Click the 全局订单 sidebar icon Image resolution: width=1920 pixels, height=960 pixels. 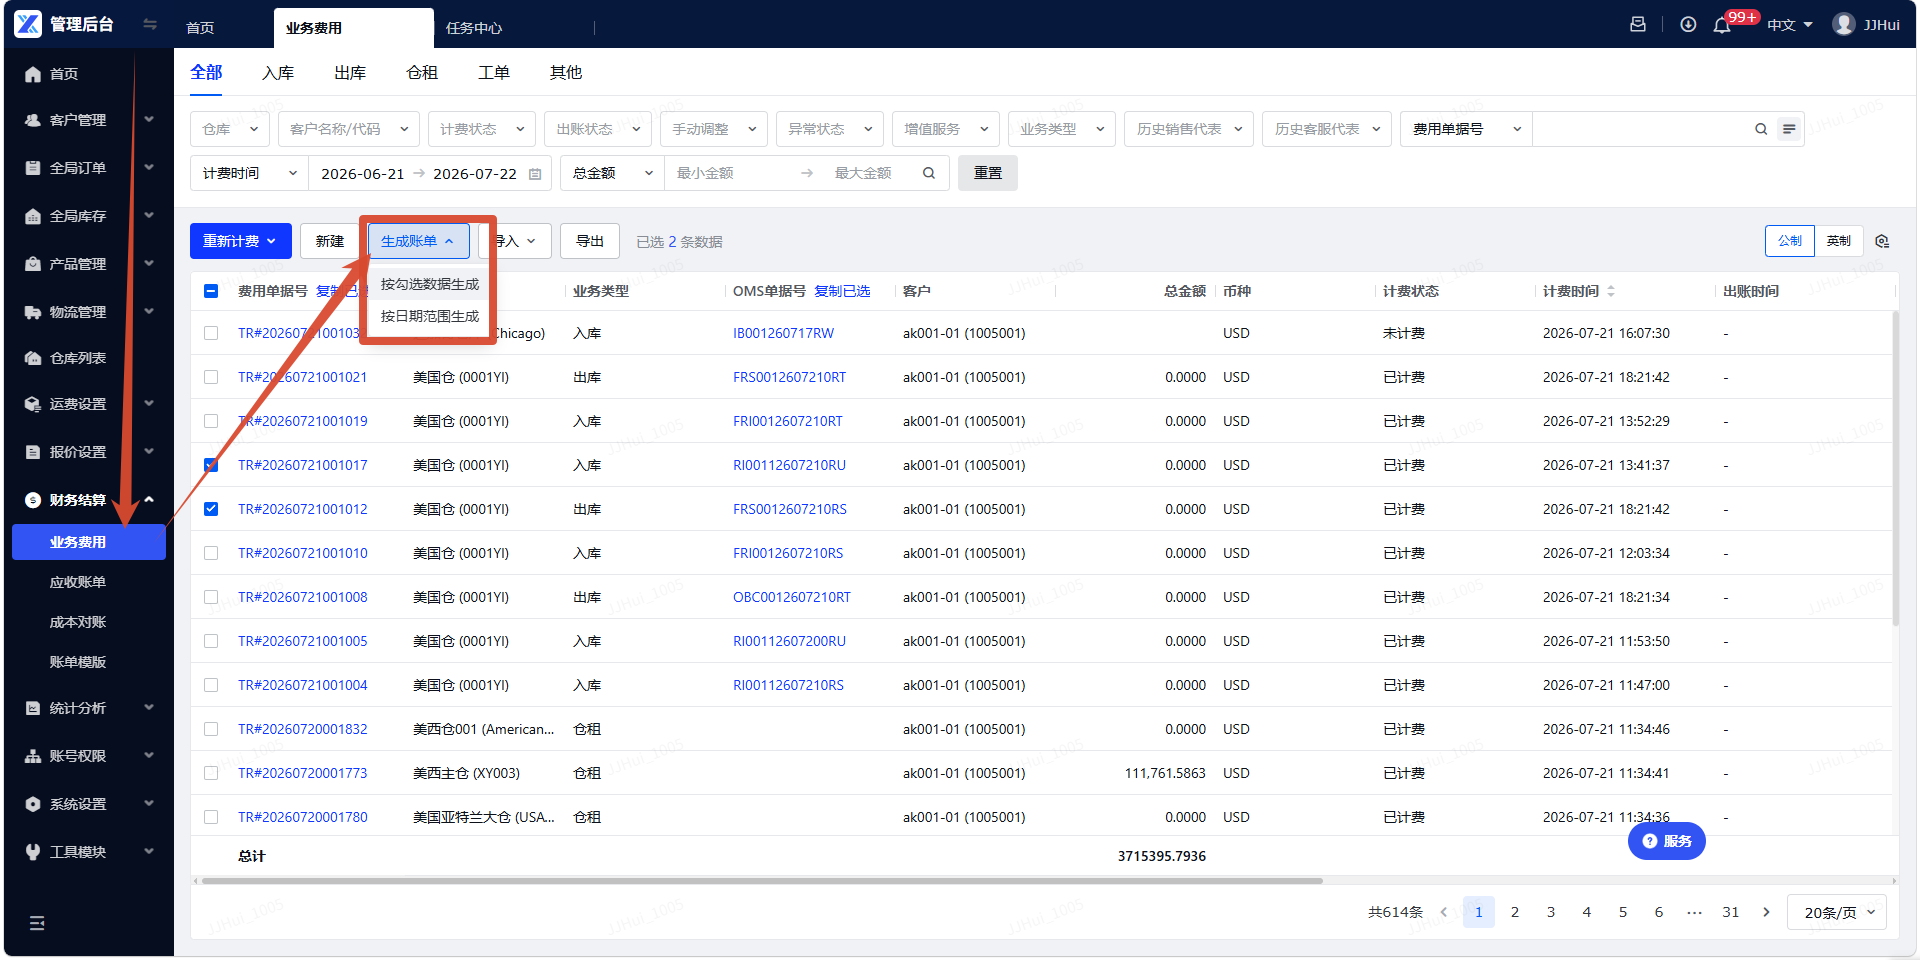coord(33,168)
